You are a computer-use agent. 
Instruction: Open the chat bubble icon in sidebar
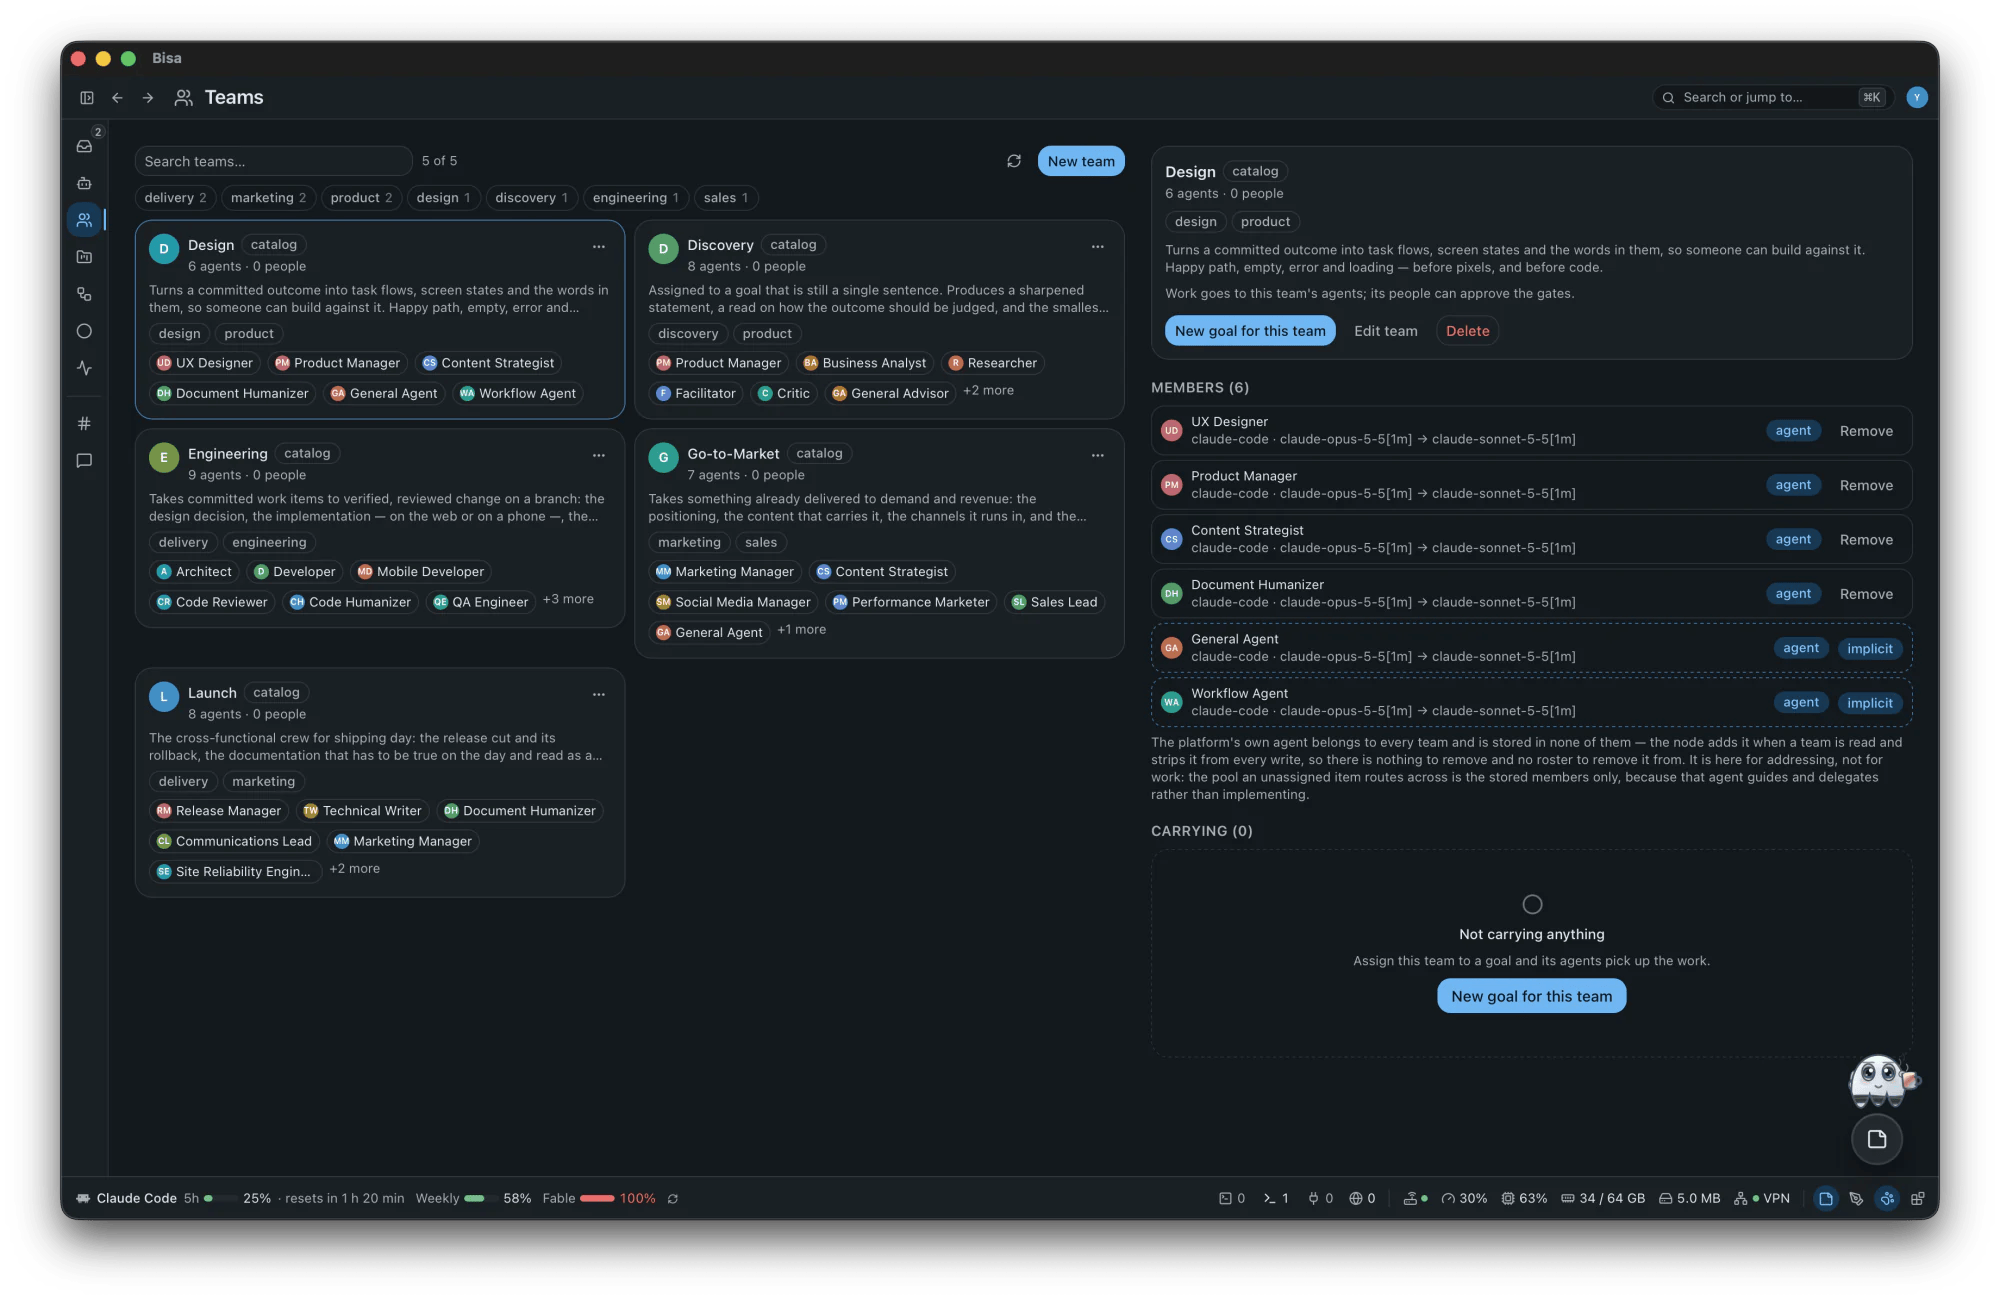85,461
